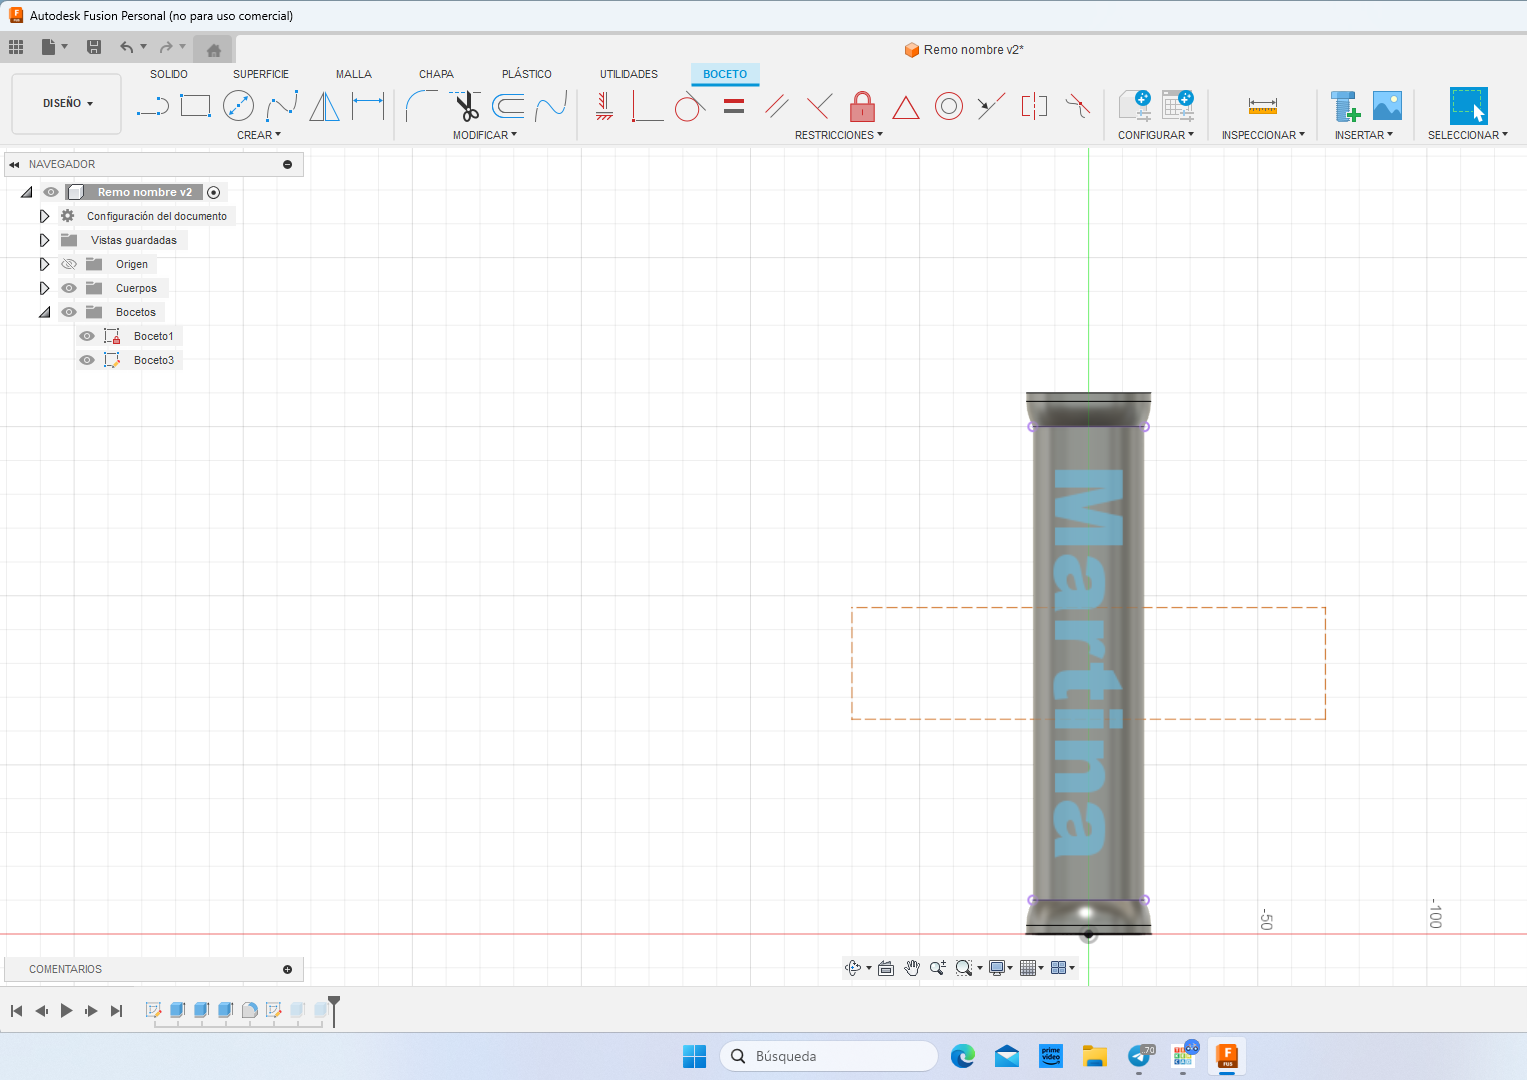The image size is (1527, 1080).
Task: Apply the Equal constraint
Action: 734,106
